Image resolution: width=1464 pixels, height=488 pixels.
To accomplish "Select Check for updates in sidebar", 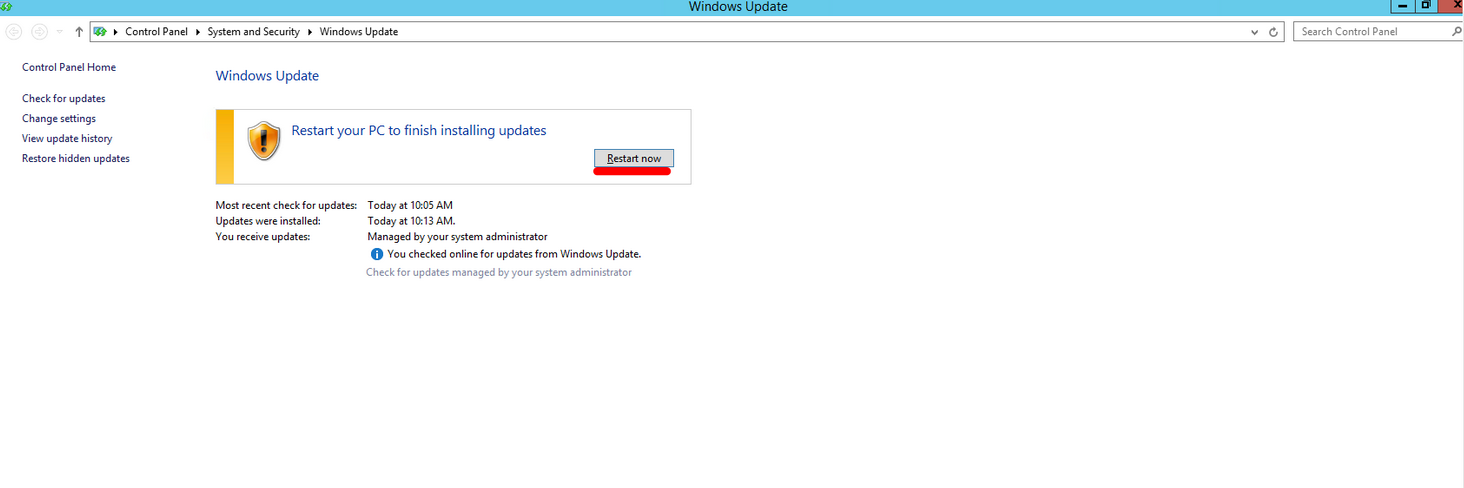I will tap(64, 98).
